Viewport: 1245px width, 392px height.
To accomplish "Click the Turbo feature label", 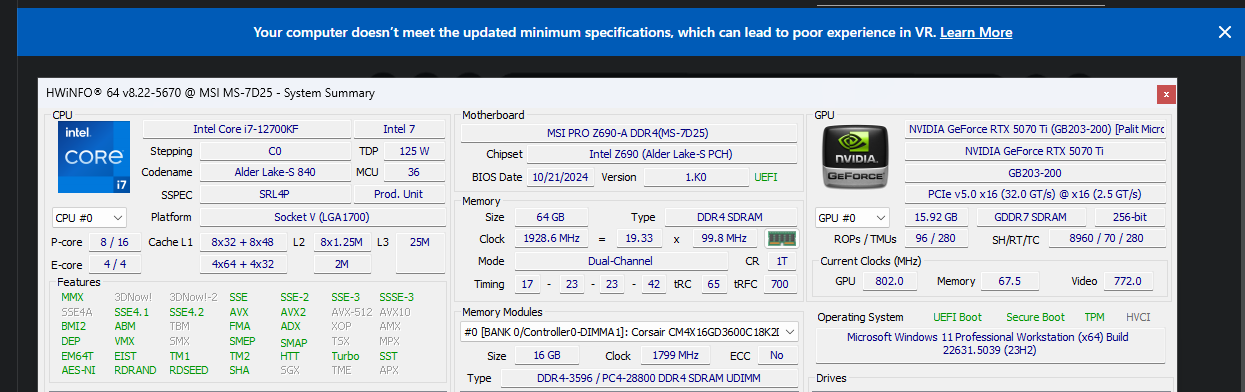I will (x=346, y=356).
